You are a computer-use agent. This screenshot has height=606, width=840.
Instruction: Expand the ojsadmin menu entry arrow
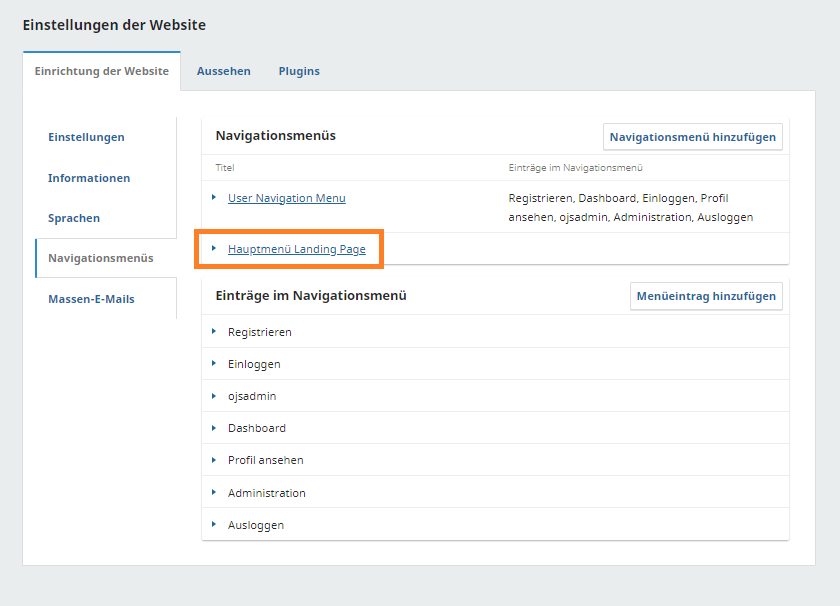click(x=214, y=396)
